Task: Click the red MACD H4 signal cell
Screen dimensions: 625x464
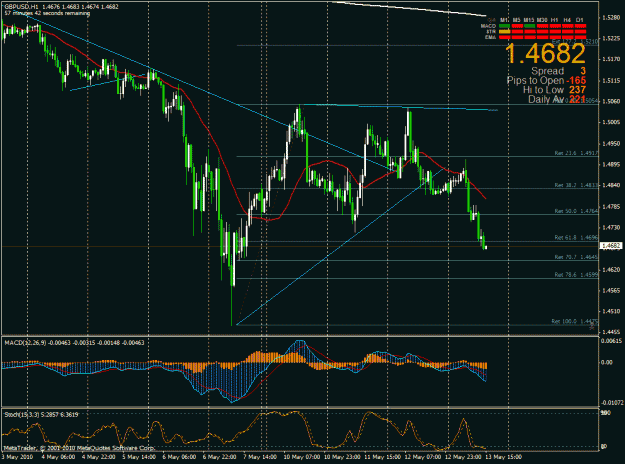Action: (568, 26)
